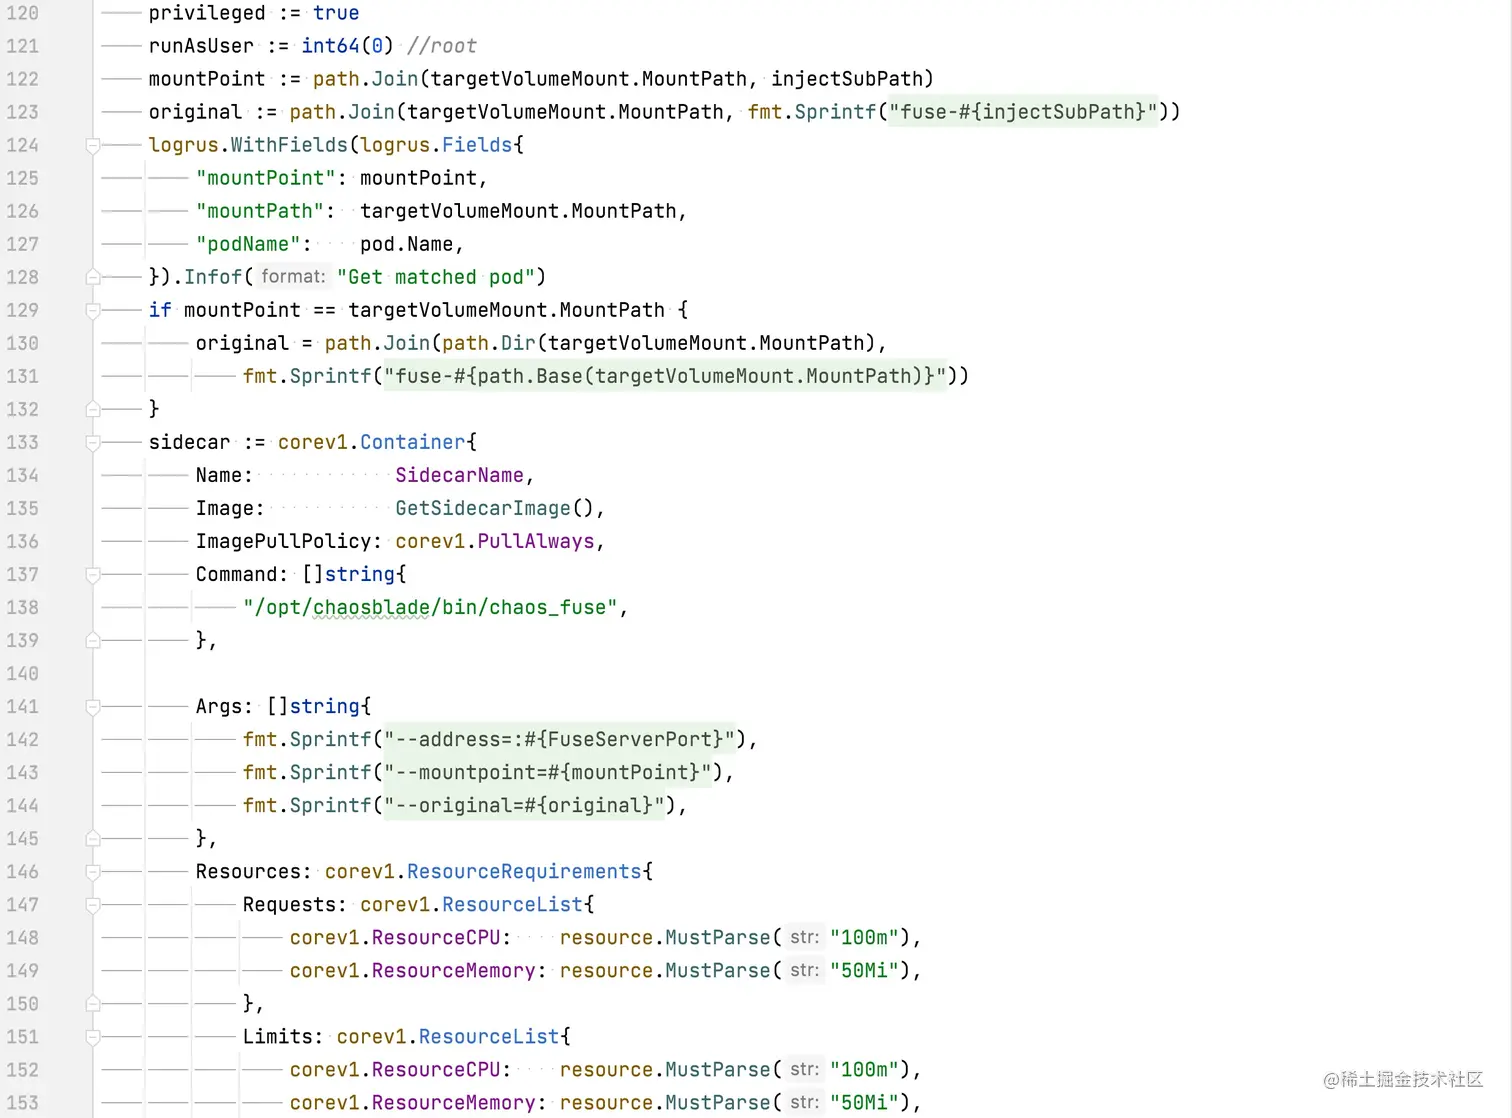
Task: Click the "sidecar" variable on line 133
Action: pos(189,442)
